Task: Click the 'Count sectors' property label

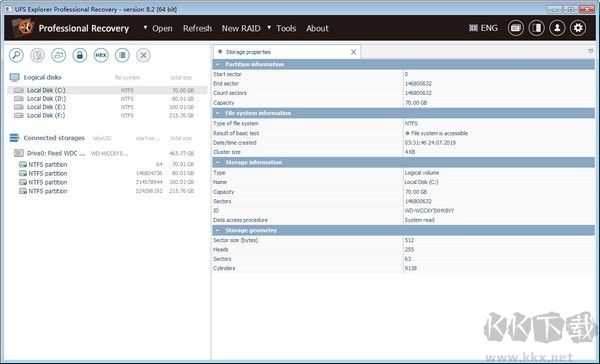Action: click(x=230, y=93)
